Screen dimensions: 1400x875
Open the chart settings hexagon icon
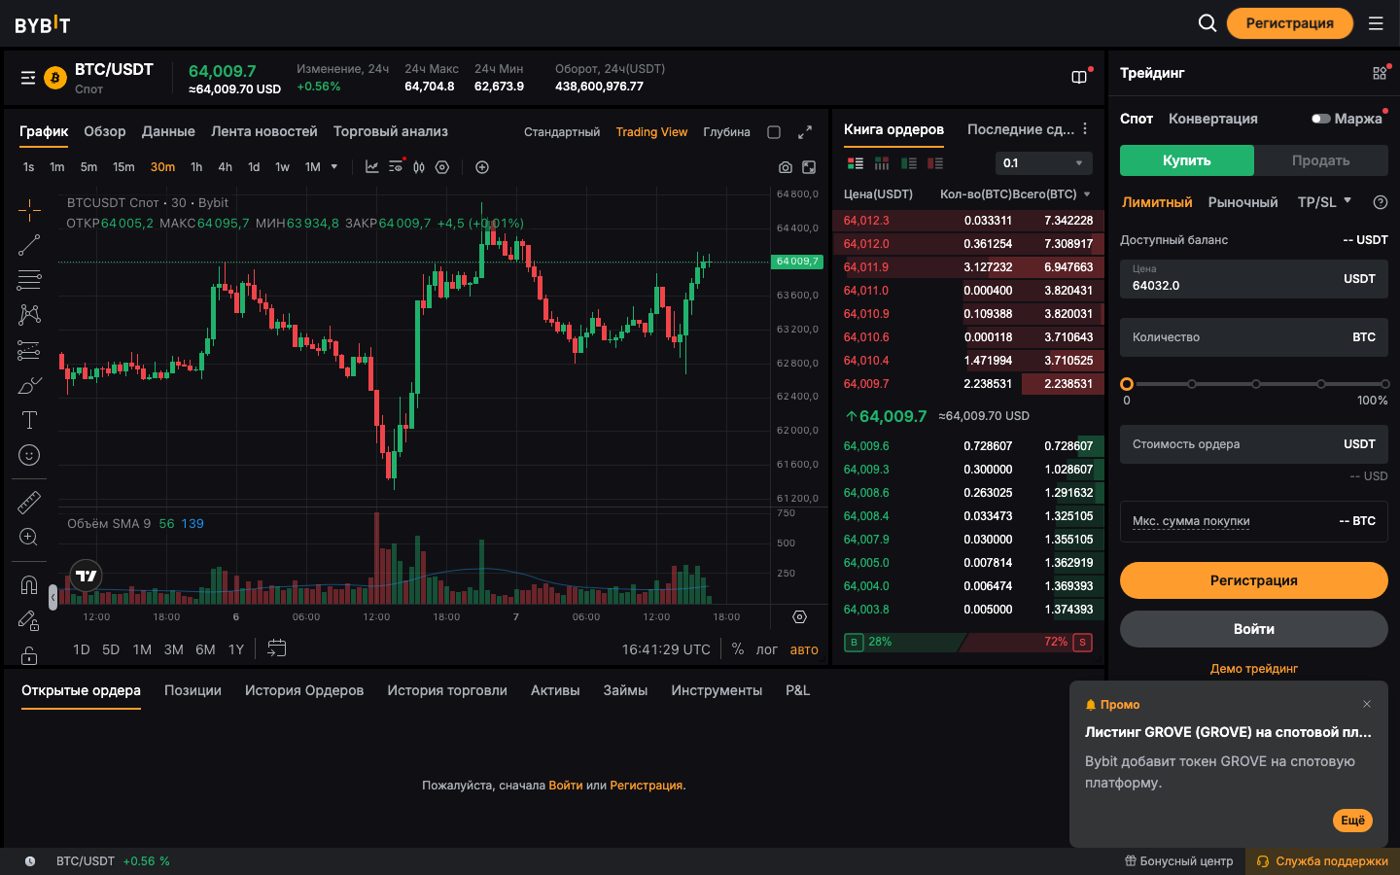442,167
